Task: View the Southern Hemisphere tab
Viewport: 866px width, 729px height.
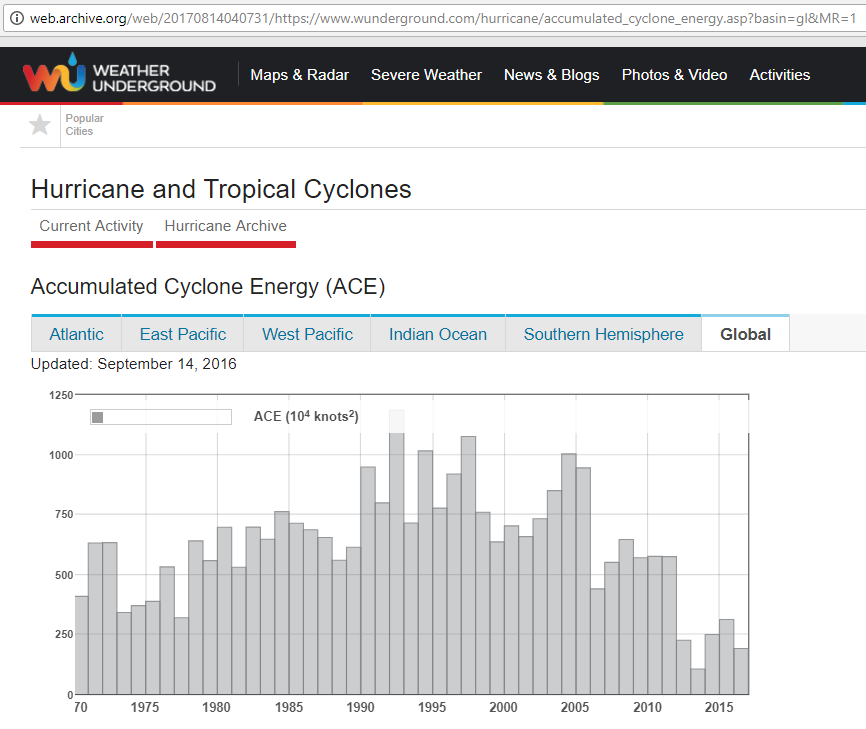Action: 603,334
